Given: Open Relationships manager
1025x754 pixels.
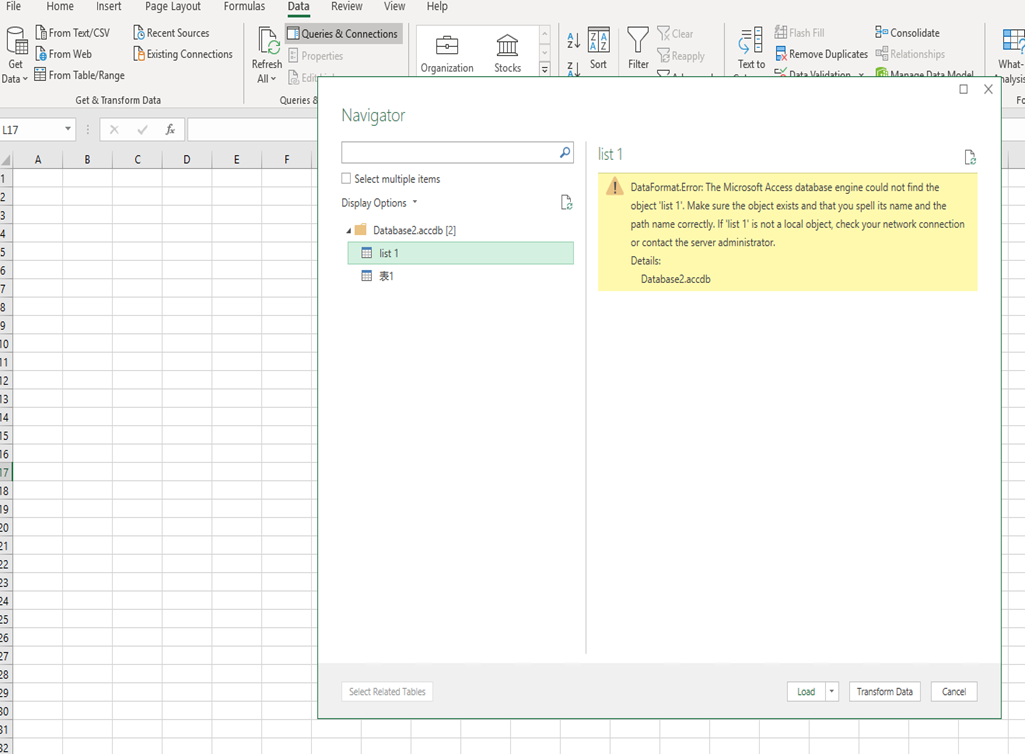Looking at the screenshot, I should 910,54.
